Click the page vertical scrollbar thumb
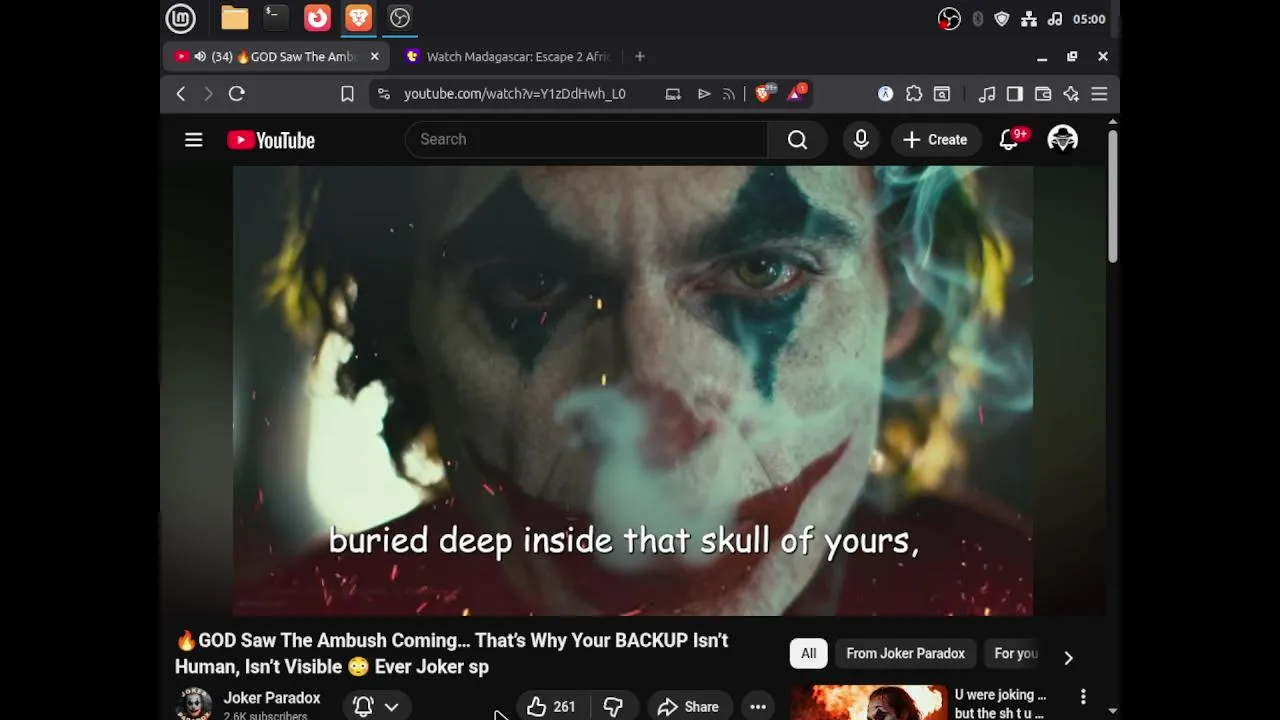 [x=1112, y=197]
